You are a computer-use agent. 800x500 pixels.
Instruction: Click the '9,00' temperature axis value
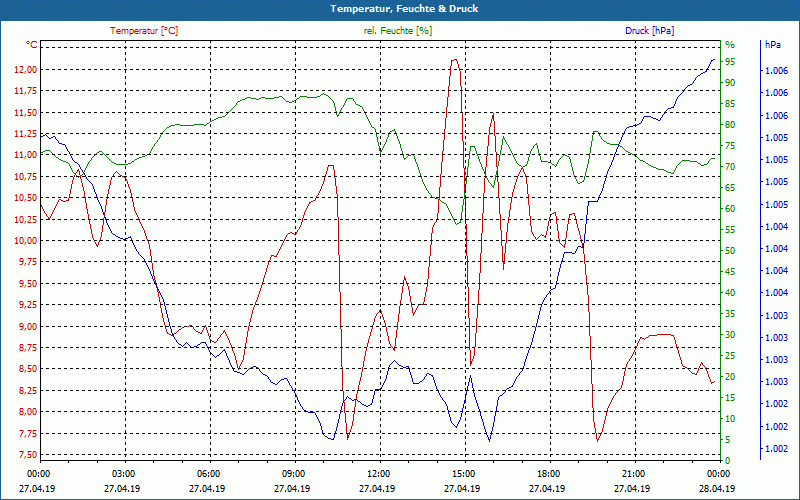(28, 327)
